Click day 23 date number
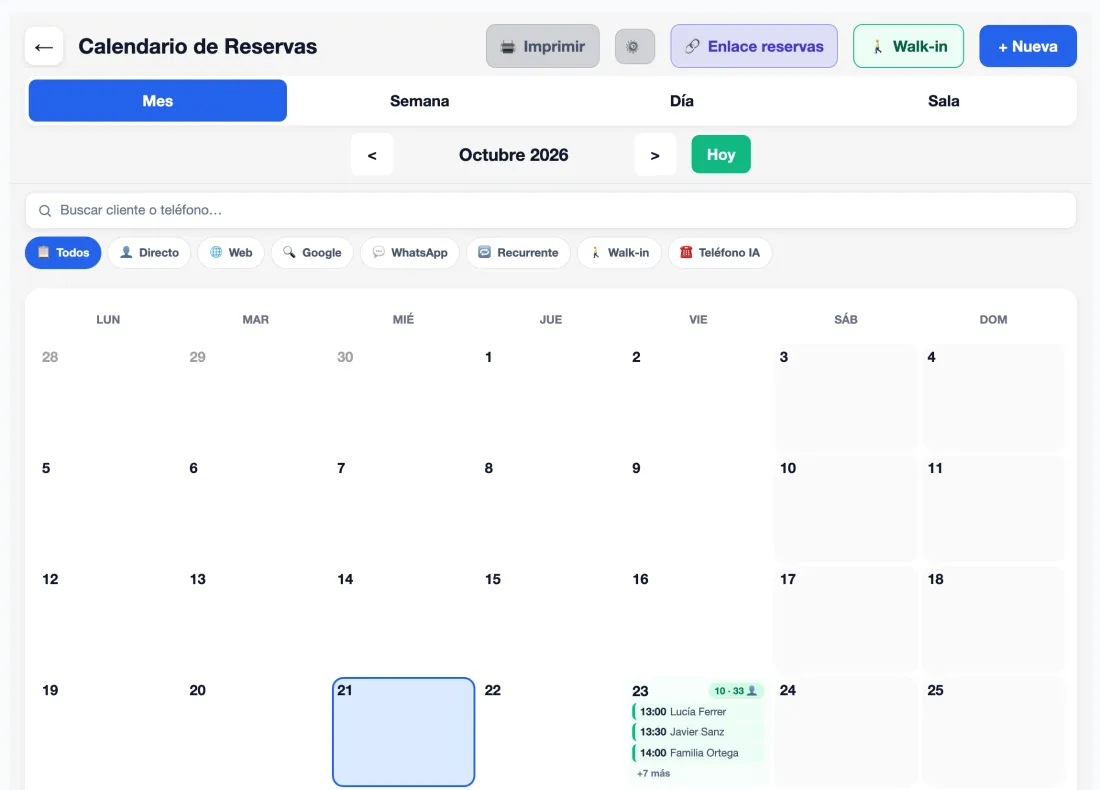Image resolution: width=1100 pixels, height=790 pixels. click(x=640, y=691)
